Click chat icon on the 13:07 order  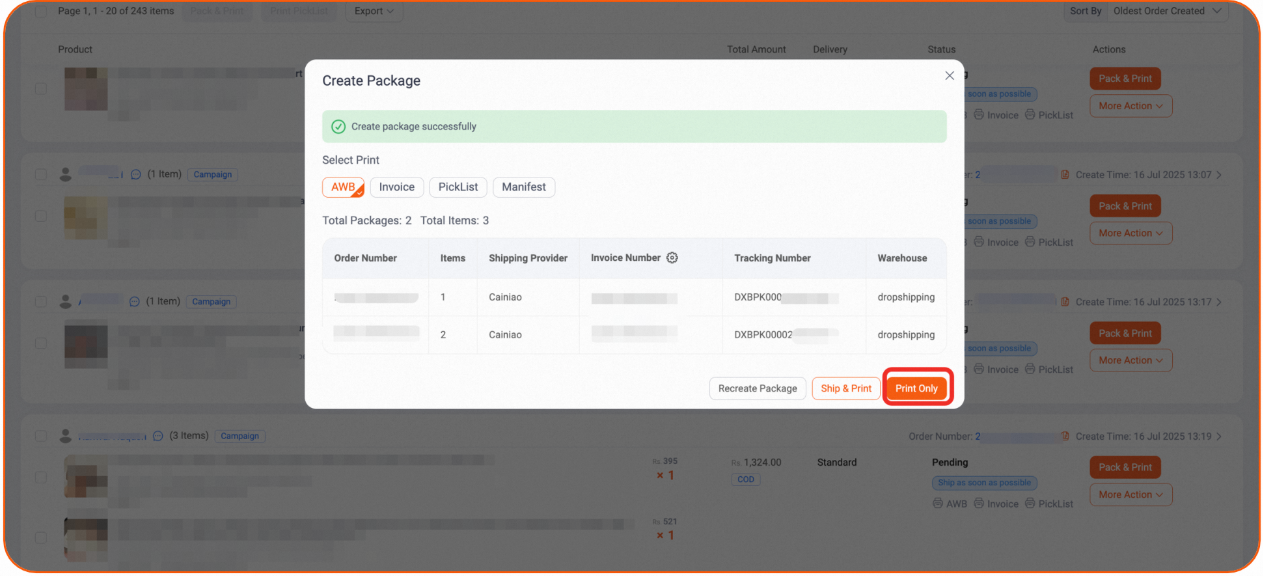[136, 175]
